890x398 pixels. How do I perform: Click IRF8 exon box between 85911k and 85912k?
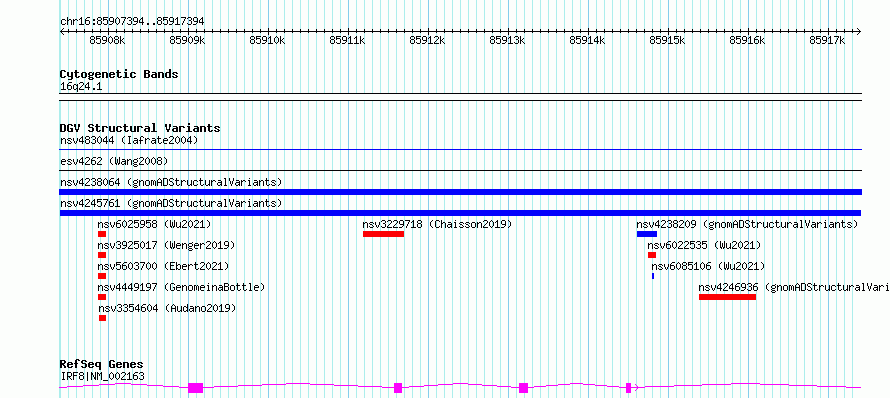[x=398, y=388]
